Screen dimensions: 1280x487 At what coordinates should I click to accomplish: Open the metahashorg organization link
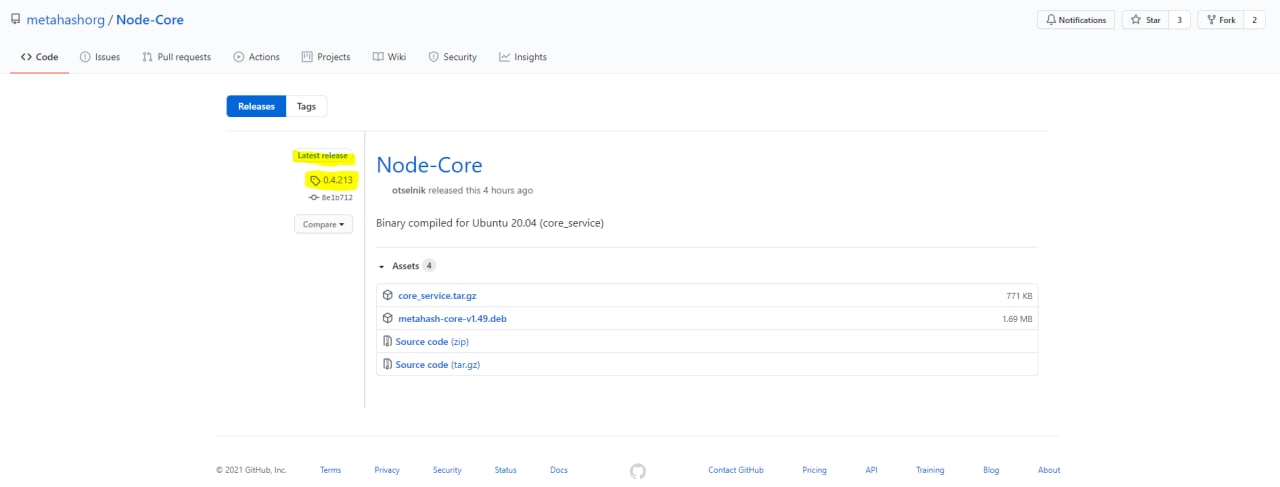(66, 20)
